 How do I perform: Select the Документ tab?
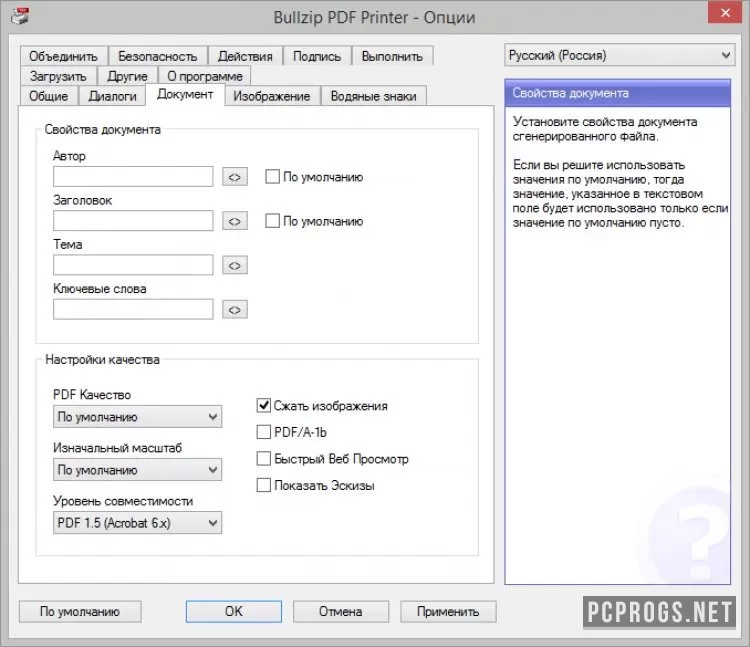tap(185, 94)
